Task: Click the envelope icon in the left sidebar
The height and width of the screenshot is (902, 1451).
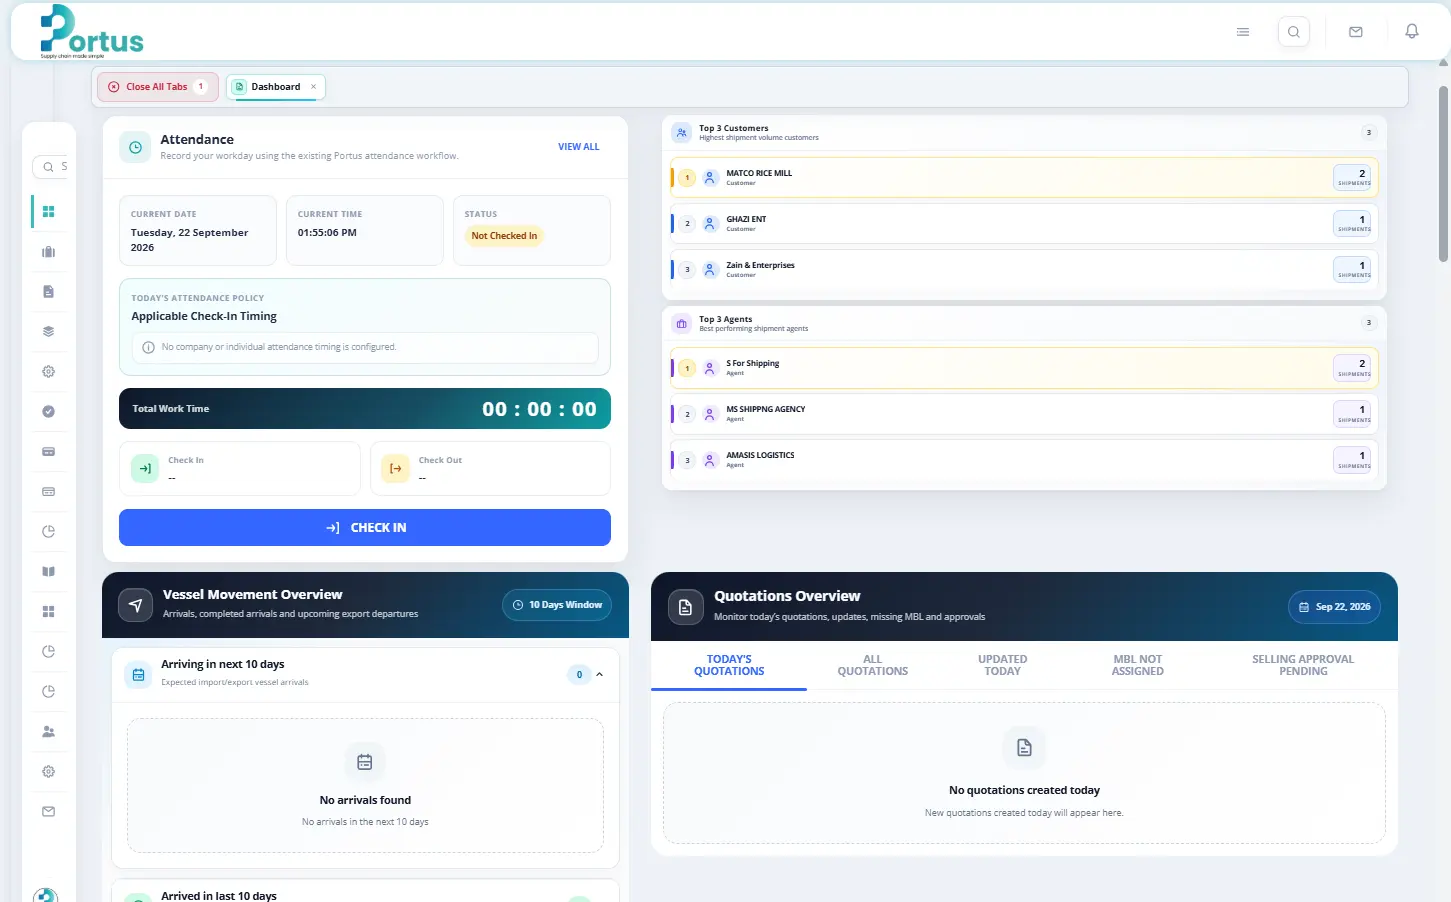Action: point(48,812)
